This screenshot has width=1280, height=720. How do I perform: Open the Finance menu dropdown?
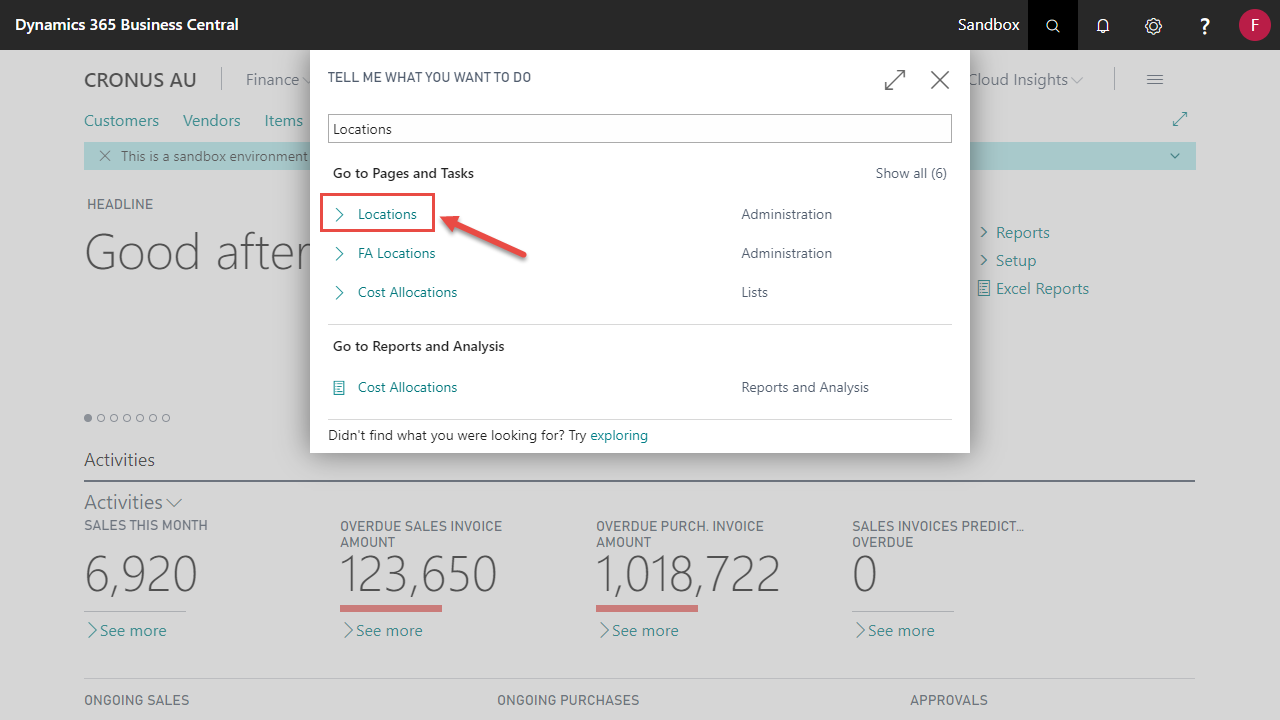[278, 80]
